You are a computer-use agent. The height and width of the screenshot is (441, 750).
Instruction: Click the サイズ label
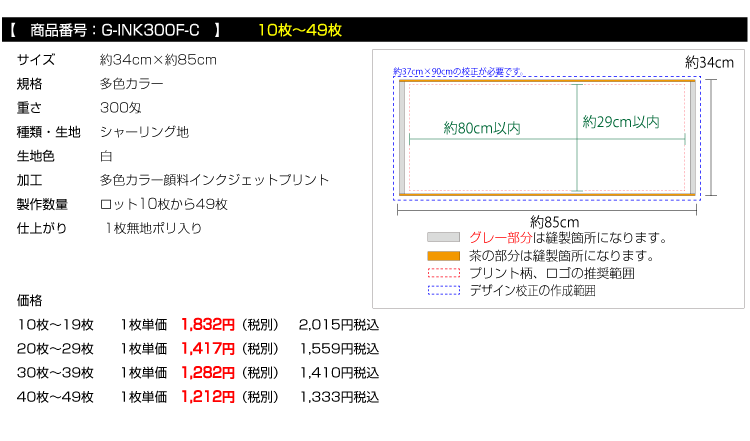[x=36, y=60]
